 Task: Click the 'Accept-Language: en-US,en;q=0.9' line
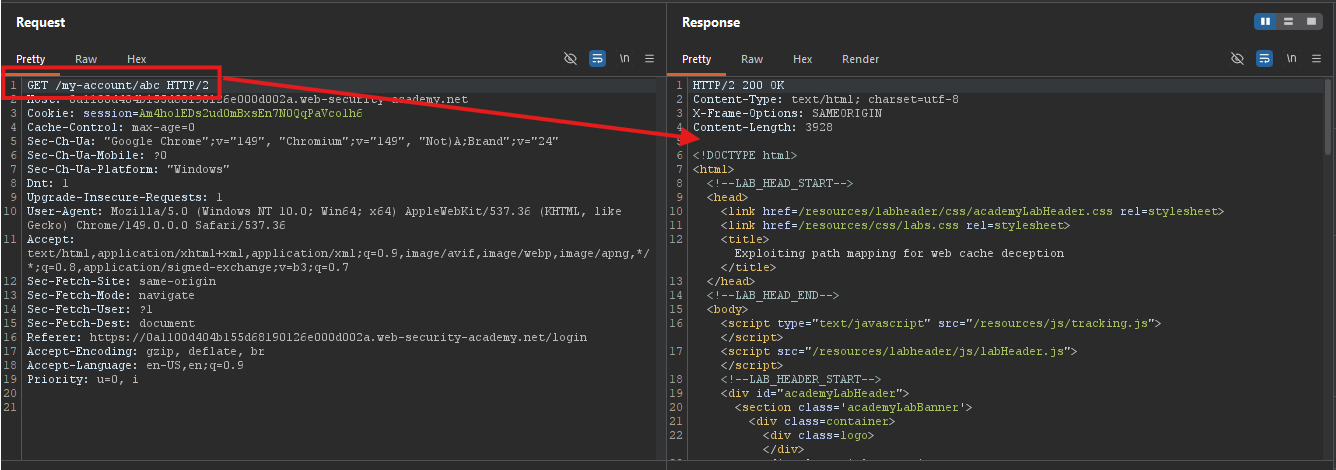pyautogui.click(x=135, y=366)
